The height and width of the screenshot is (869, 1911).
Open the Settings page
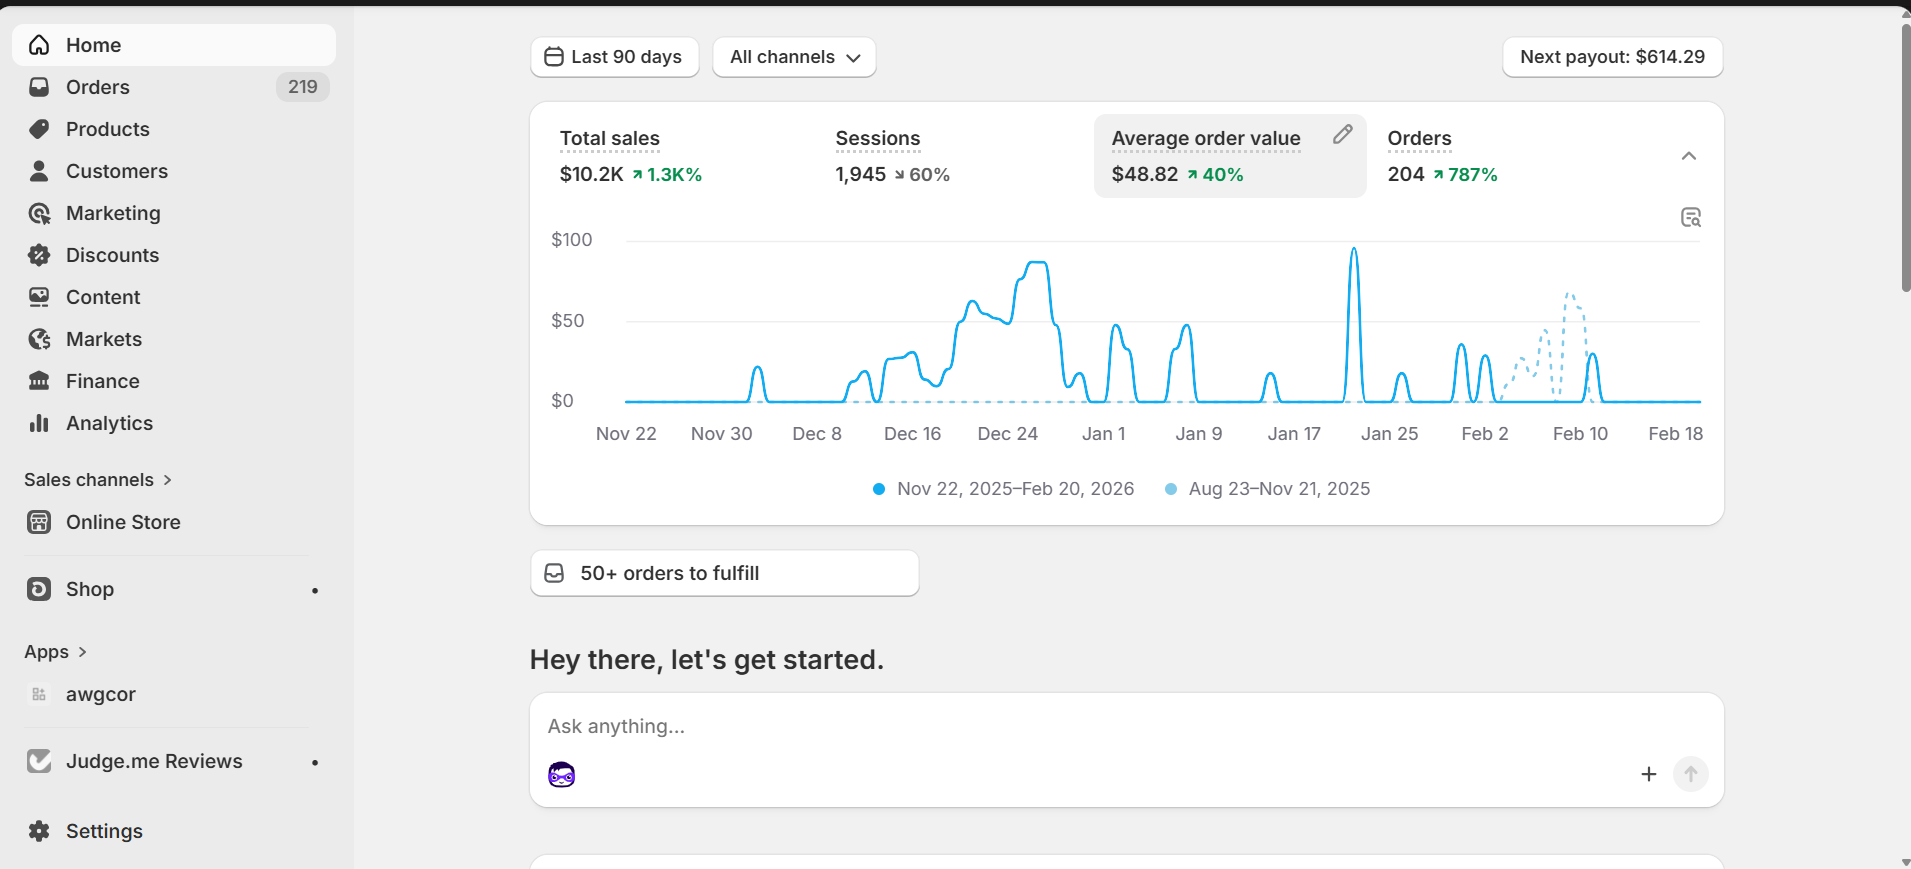coord(174,831)
